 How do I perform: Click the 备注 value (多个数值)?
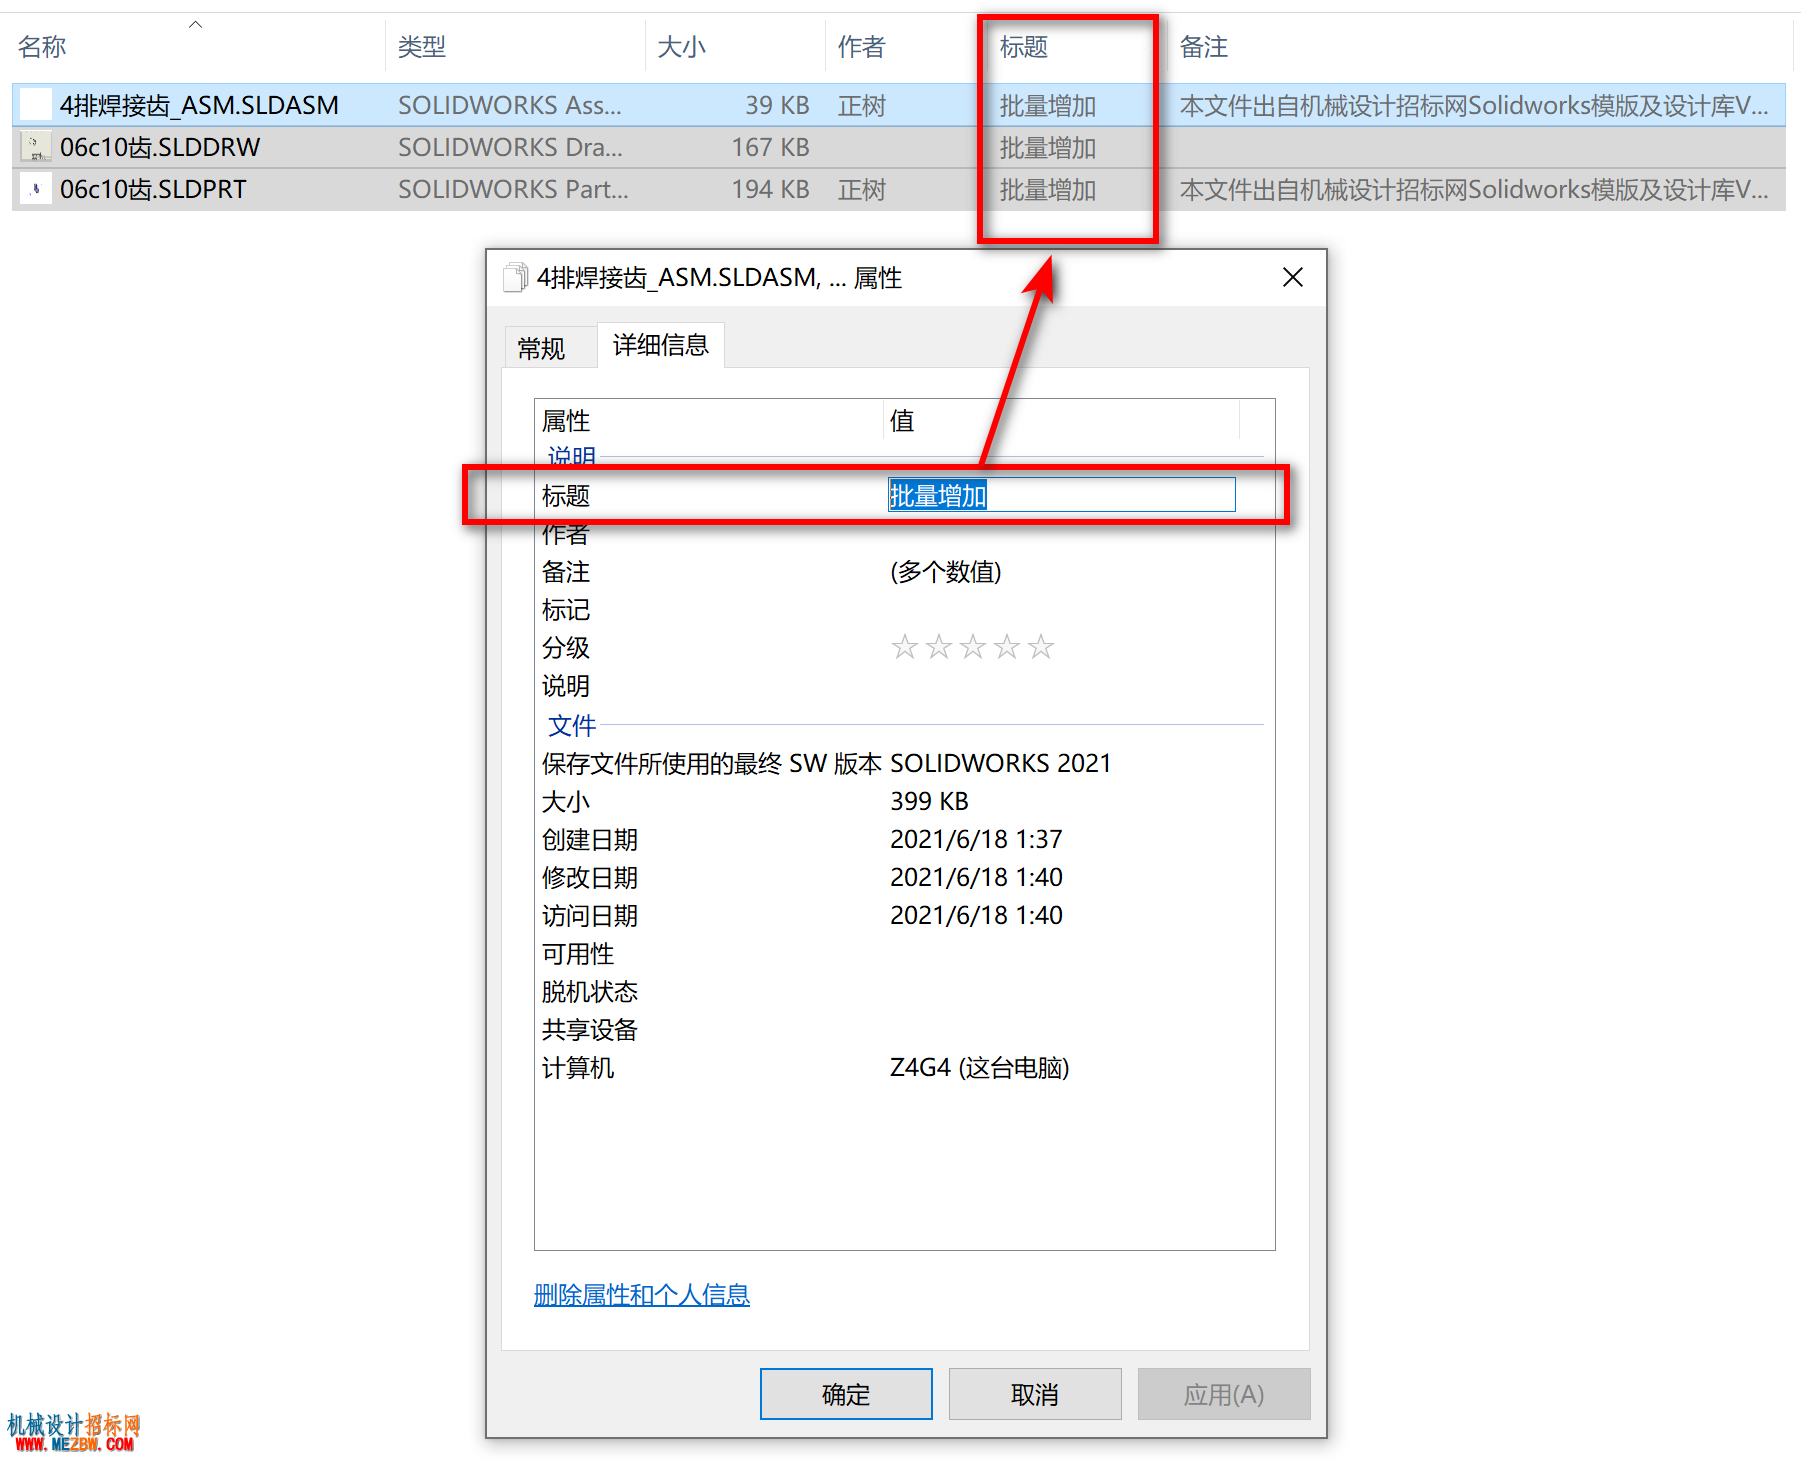[x=946, y=572]
